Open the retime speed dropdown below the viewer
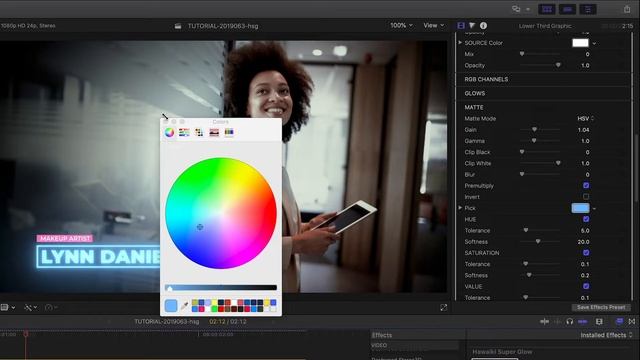Viewport: 640px width, 360px height. coord(51,307)
